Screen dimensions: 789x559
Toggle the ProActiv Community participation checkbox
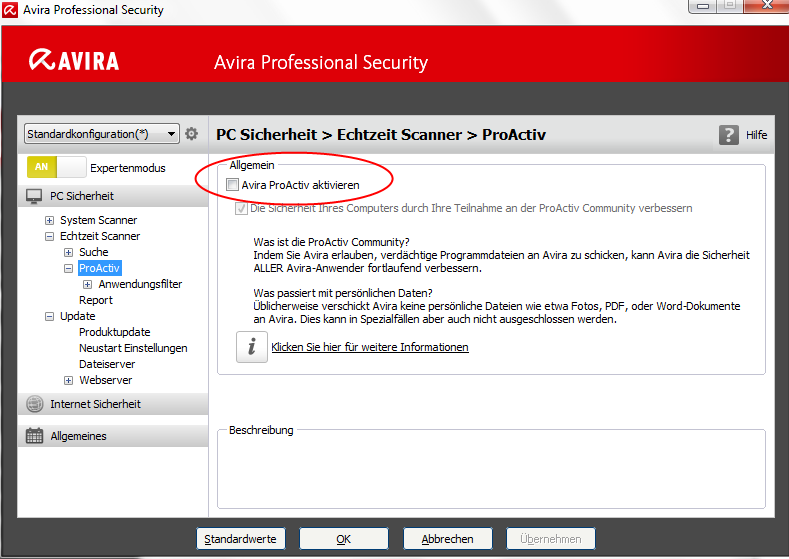click(241, 208)
